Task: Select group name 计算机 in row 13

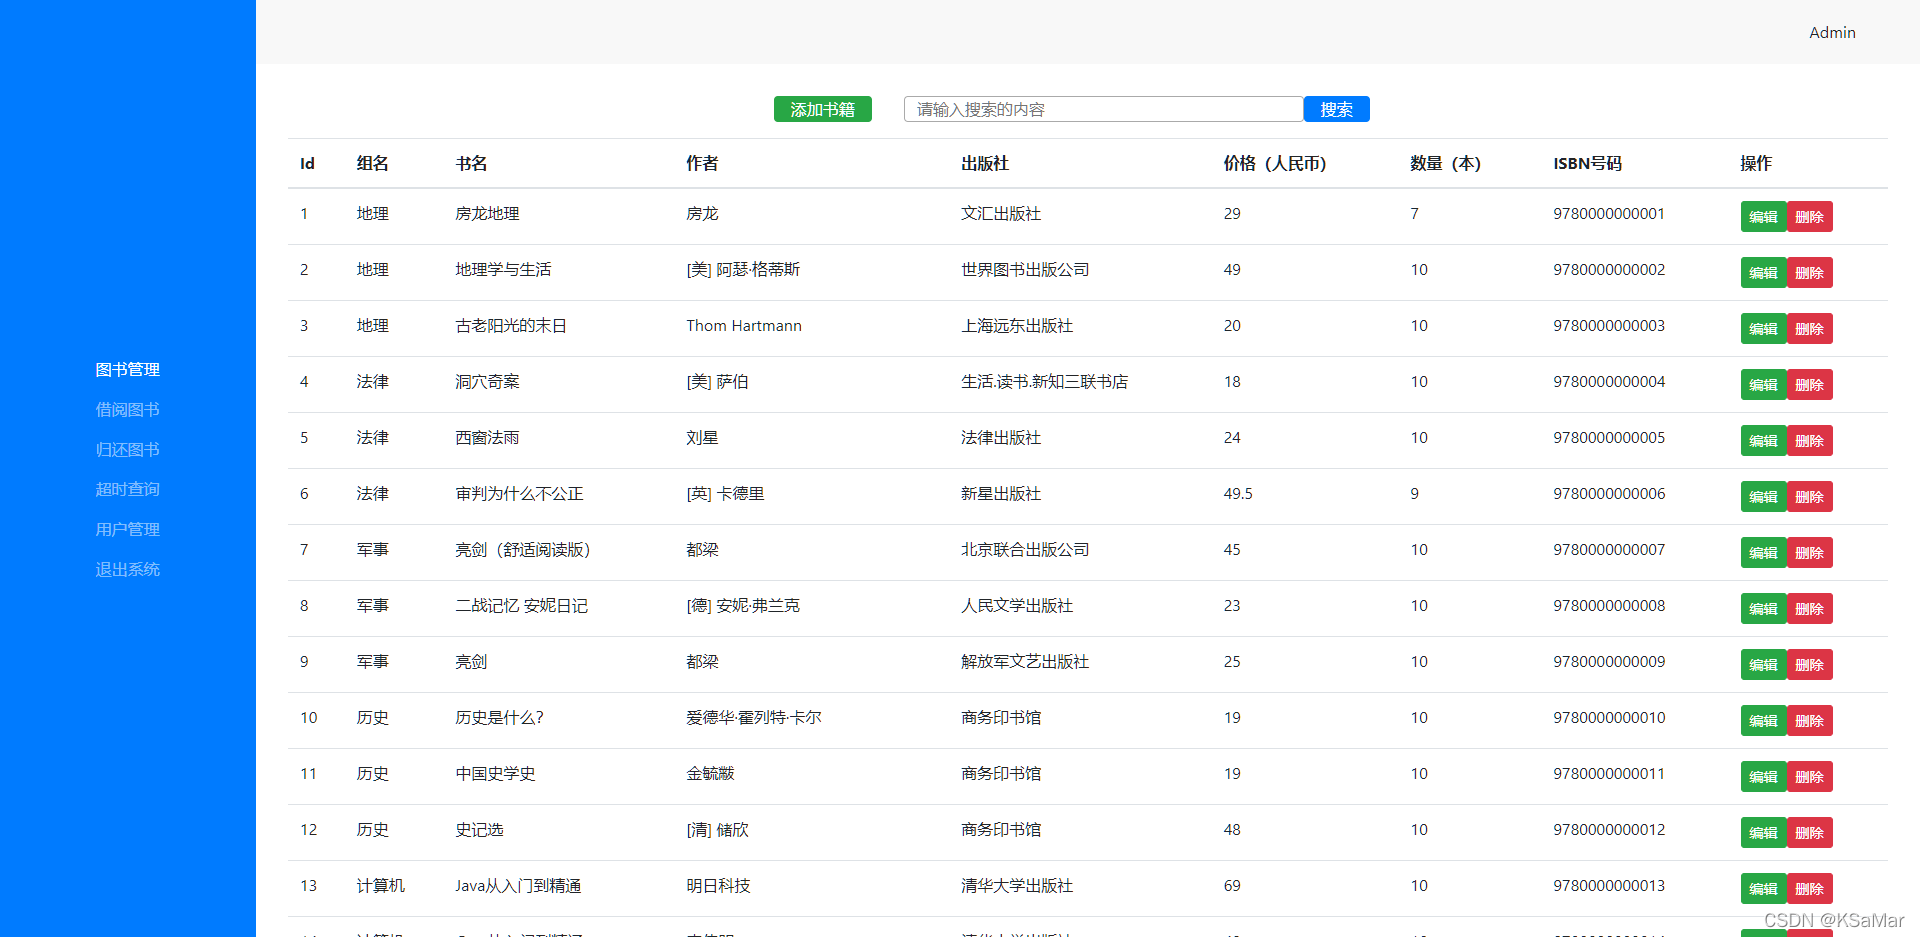Action: [x=381, y=885]
